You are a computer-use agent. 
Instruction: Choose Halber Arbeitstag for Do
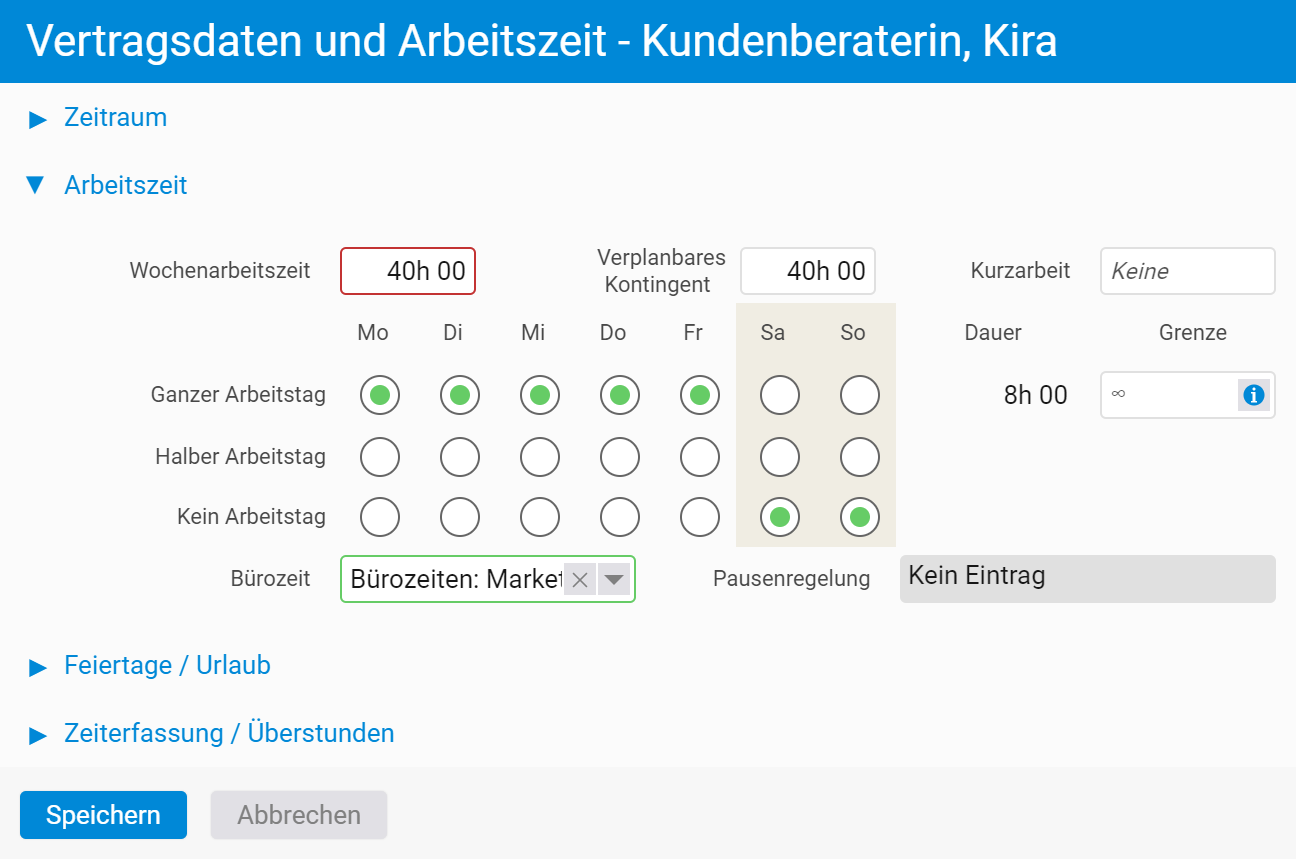coord(620,457)
